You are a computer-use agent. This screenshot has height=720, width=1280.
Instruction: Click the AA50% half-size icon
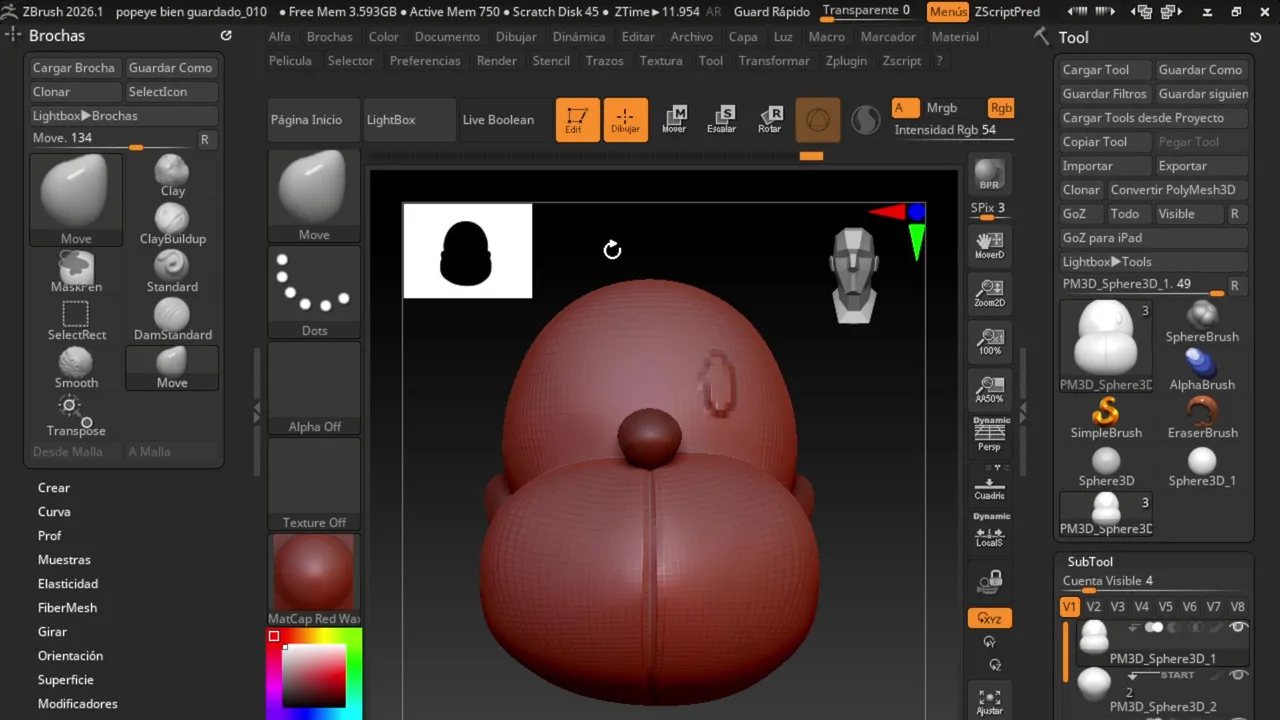pos(990,389)
